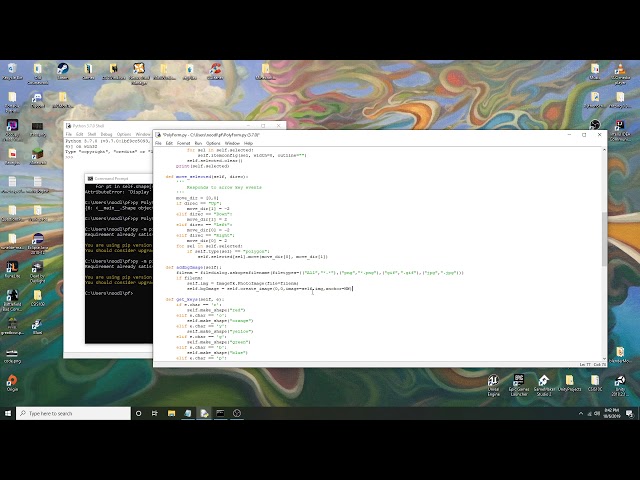Open the Discord desktop icon
The image size is (640, 480).
click(38, 100)
